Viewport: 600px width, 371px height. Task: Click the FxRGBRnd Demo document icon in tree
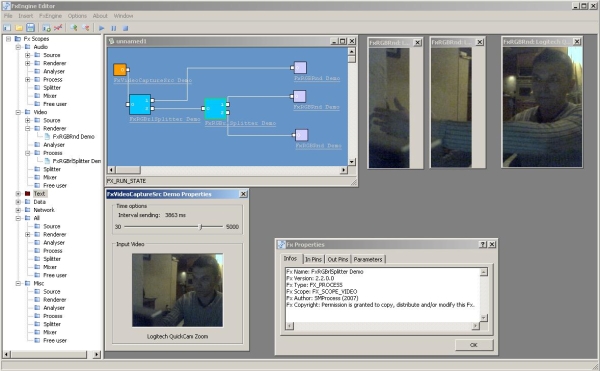pos(47,137)
